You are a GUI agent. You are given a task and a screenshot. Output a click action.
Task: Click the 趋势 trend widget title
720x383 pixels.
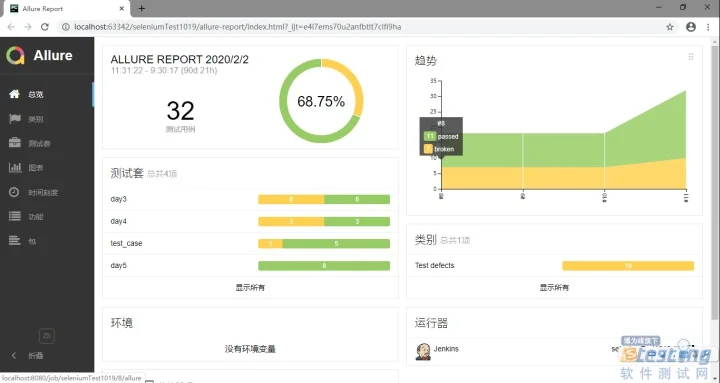(426, 61)
